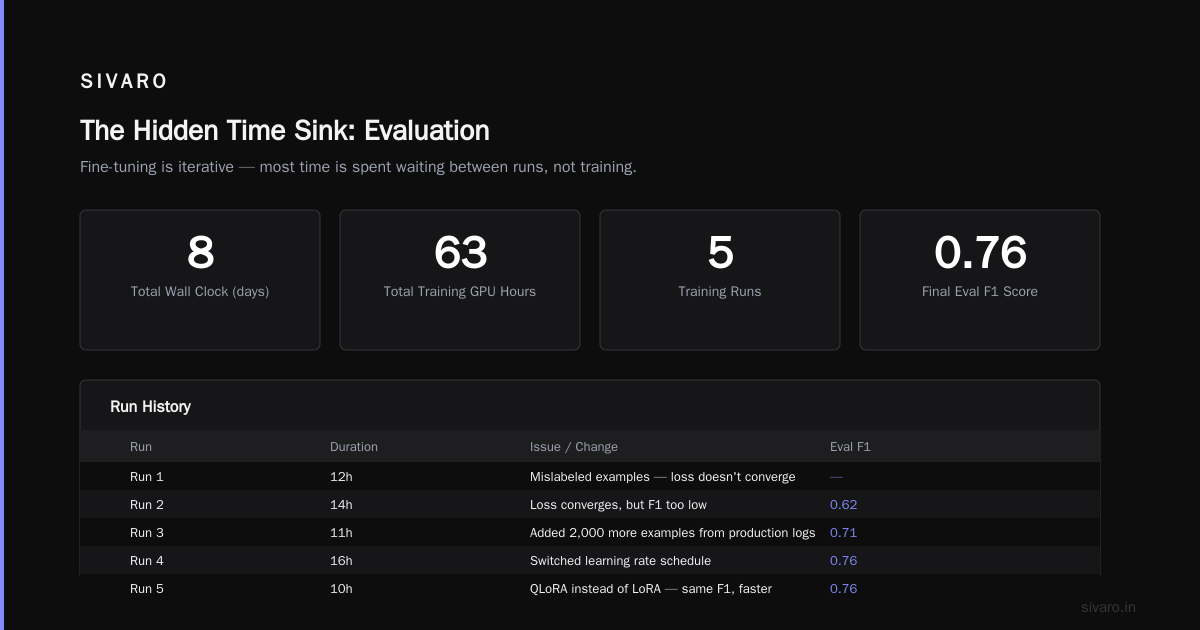The height and width of the screenshot is (630, 1200).
Task: Select the Final Eval F1 Score card
Action: pyautogui.click(x=980, y=280)
